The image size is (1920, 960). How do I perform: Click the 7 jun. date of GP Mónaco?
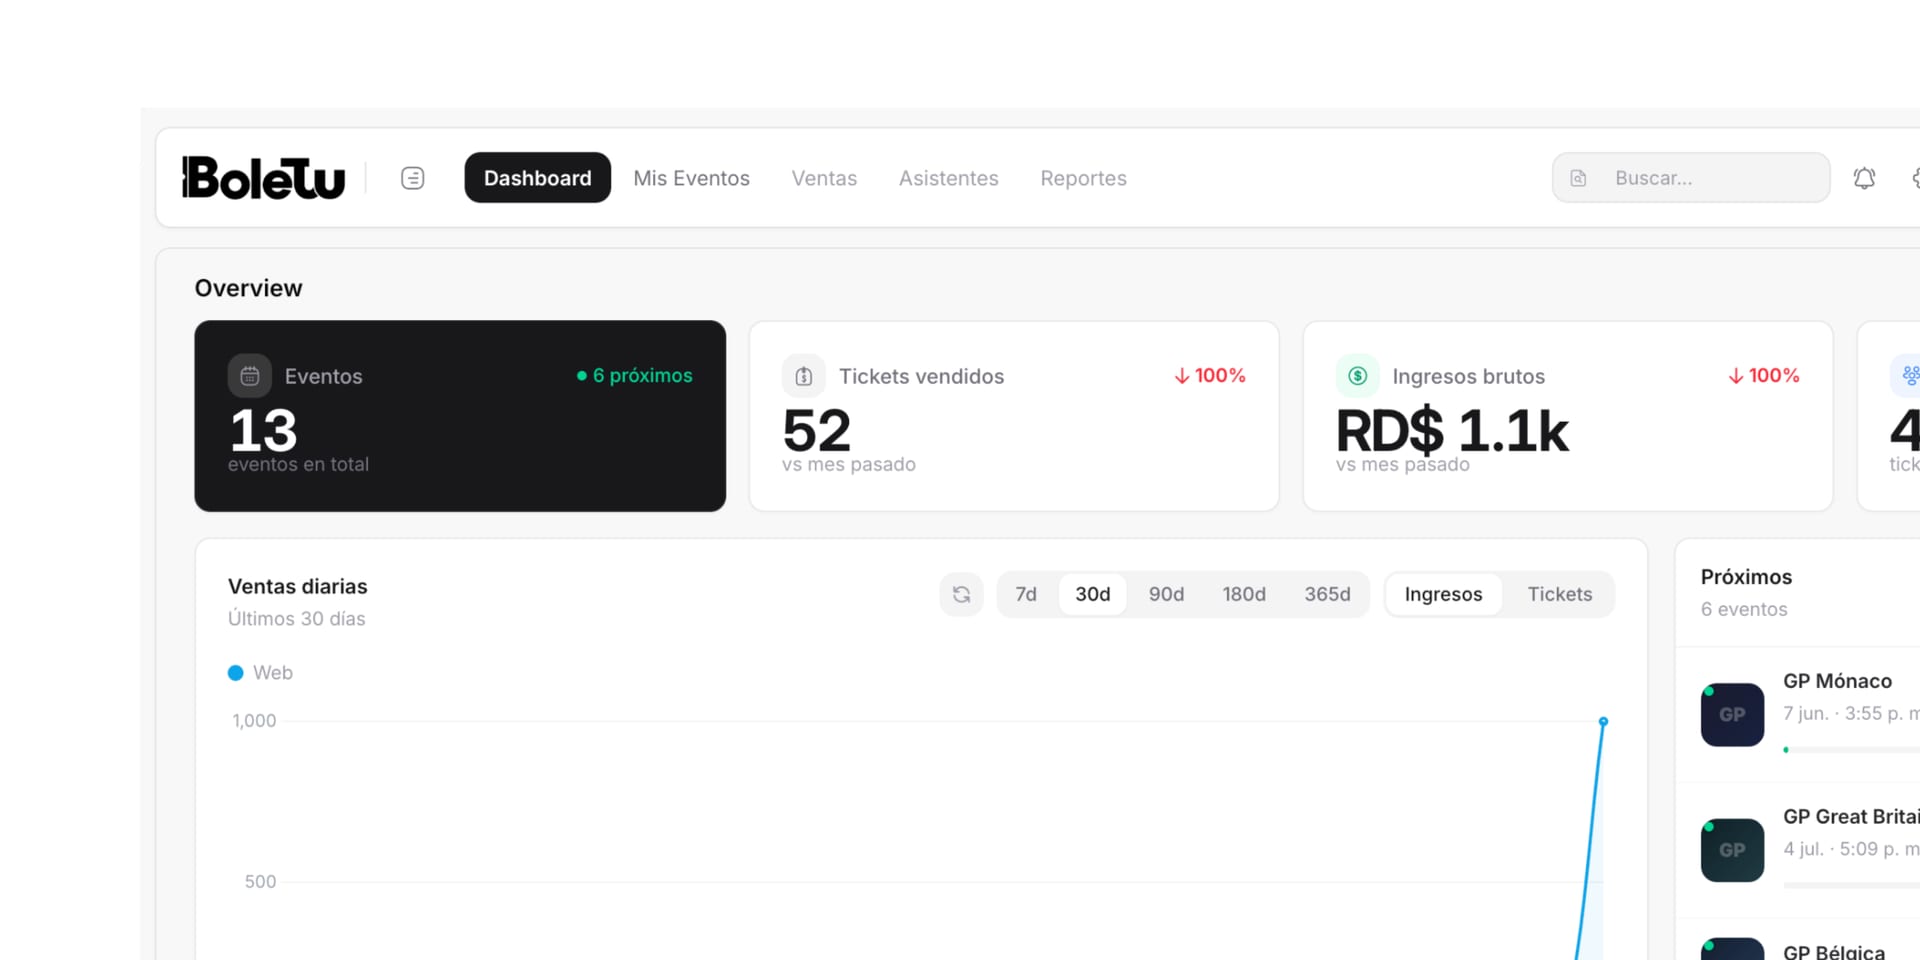click(1805, 713)
